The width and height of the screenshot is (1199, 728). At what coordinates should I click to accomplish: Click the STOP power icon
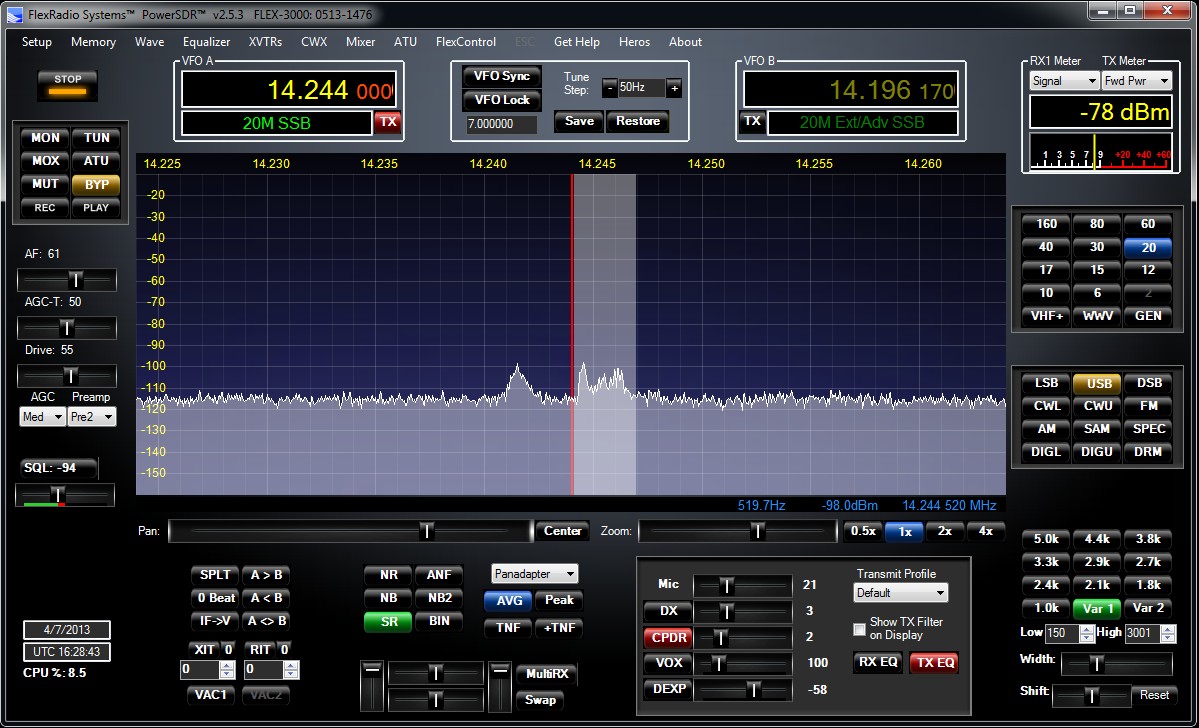(66, 86)
